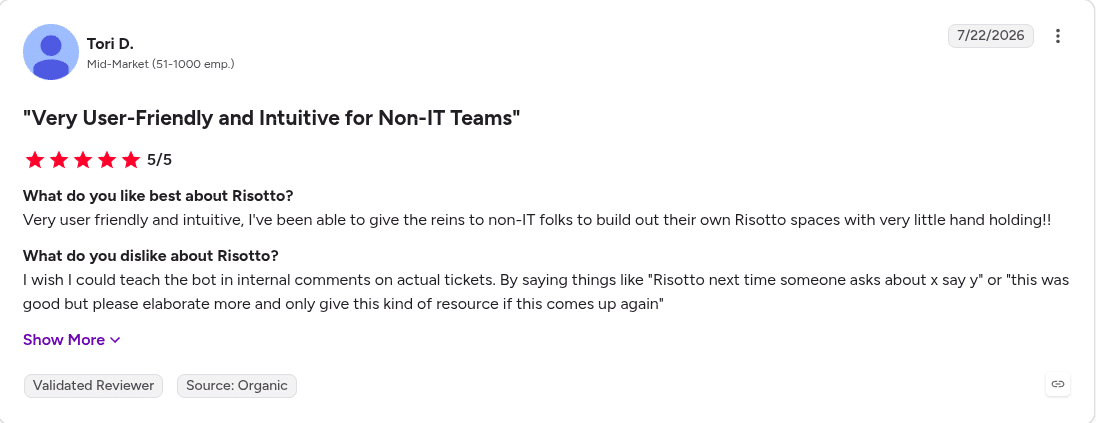Click the chevron next to Show More
Image resolution: width=1096 pixels, height=423 pixels.
115,340
